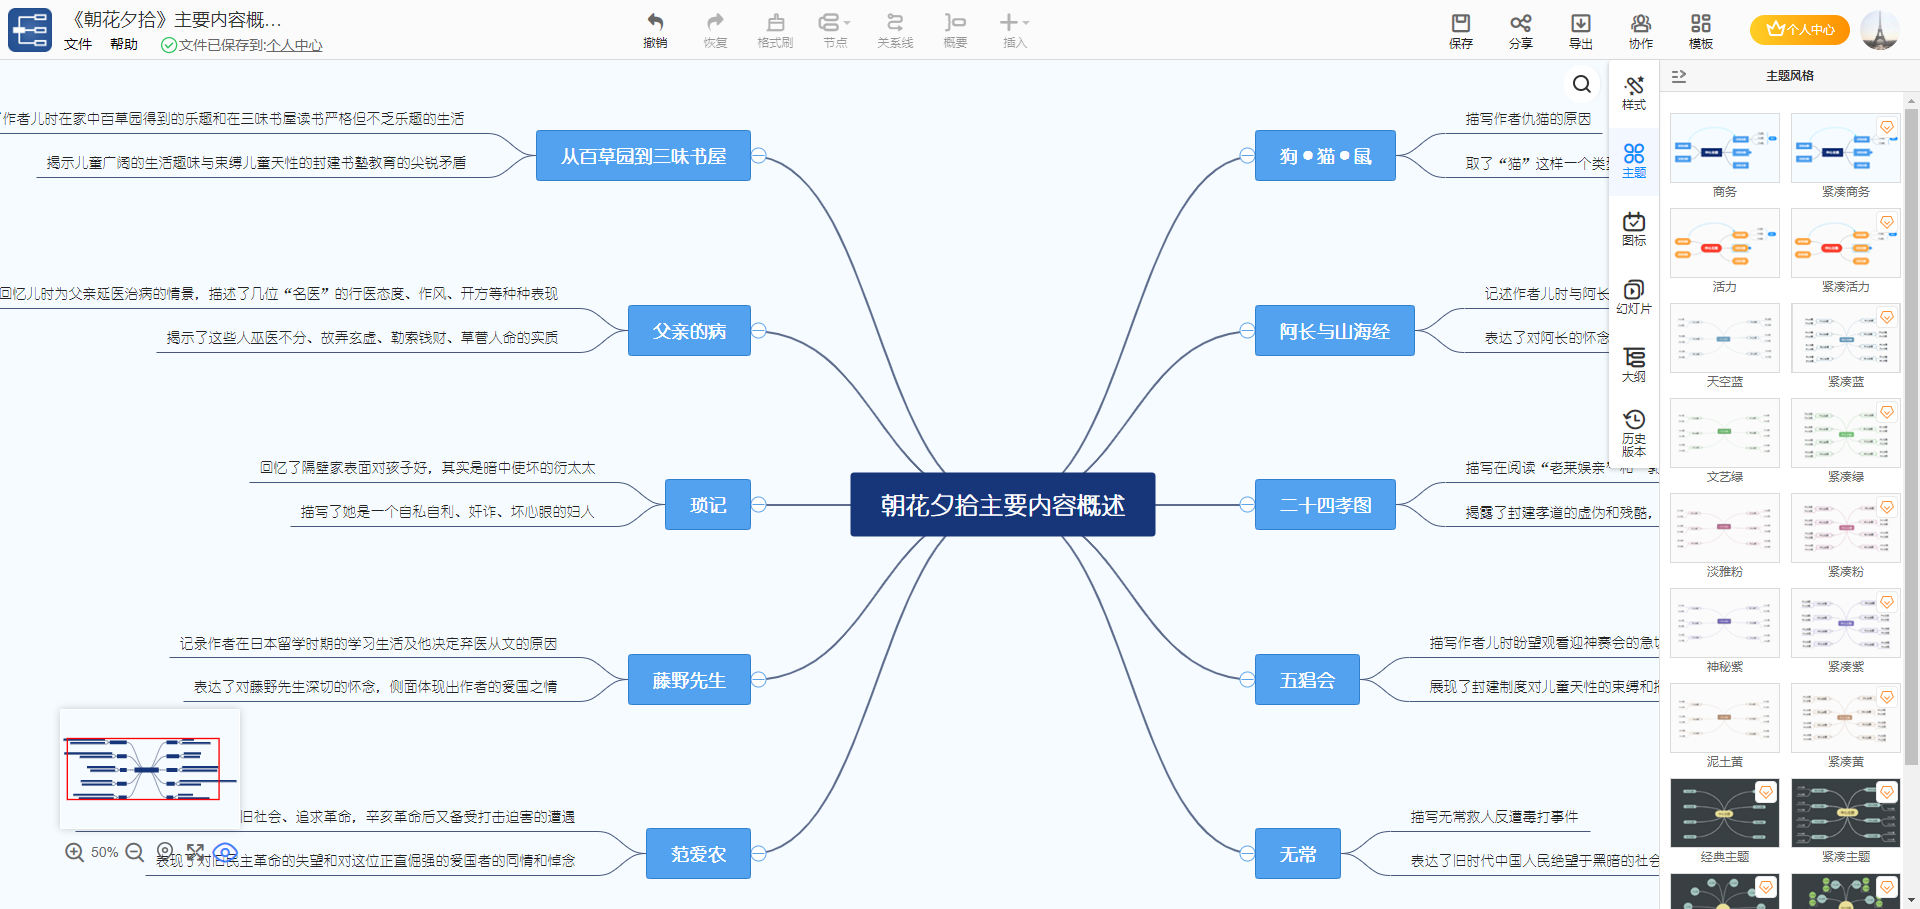The height and width of the screenshot is (909, 1920).
Task: Click the user avatar picture
Action: (x=1880, y=30)
